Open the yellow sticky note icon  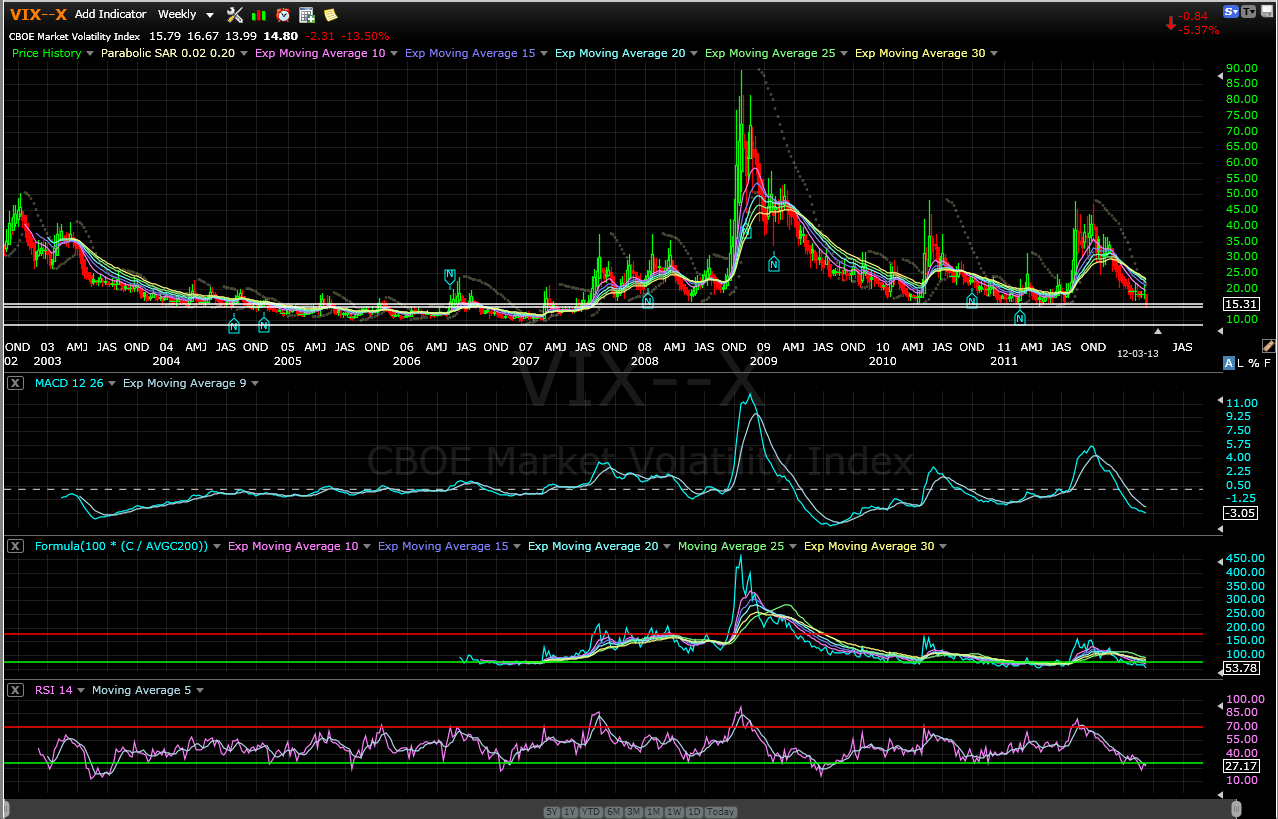pos(330,15)
